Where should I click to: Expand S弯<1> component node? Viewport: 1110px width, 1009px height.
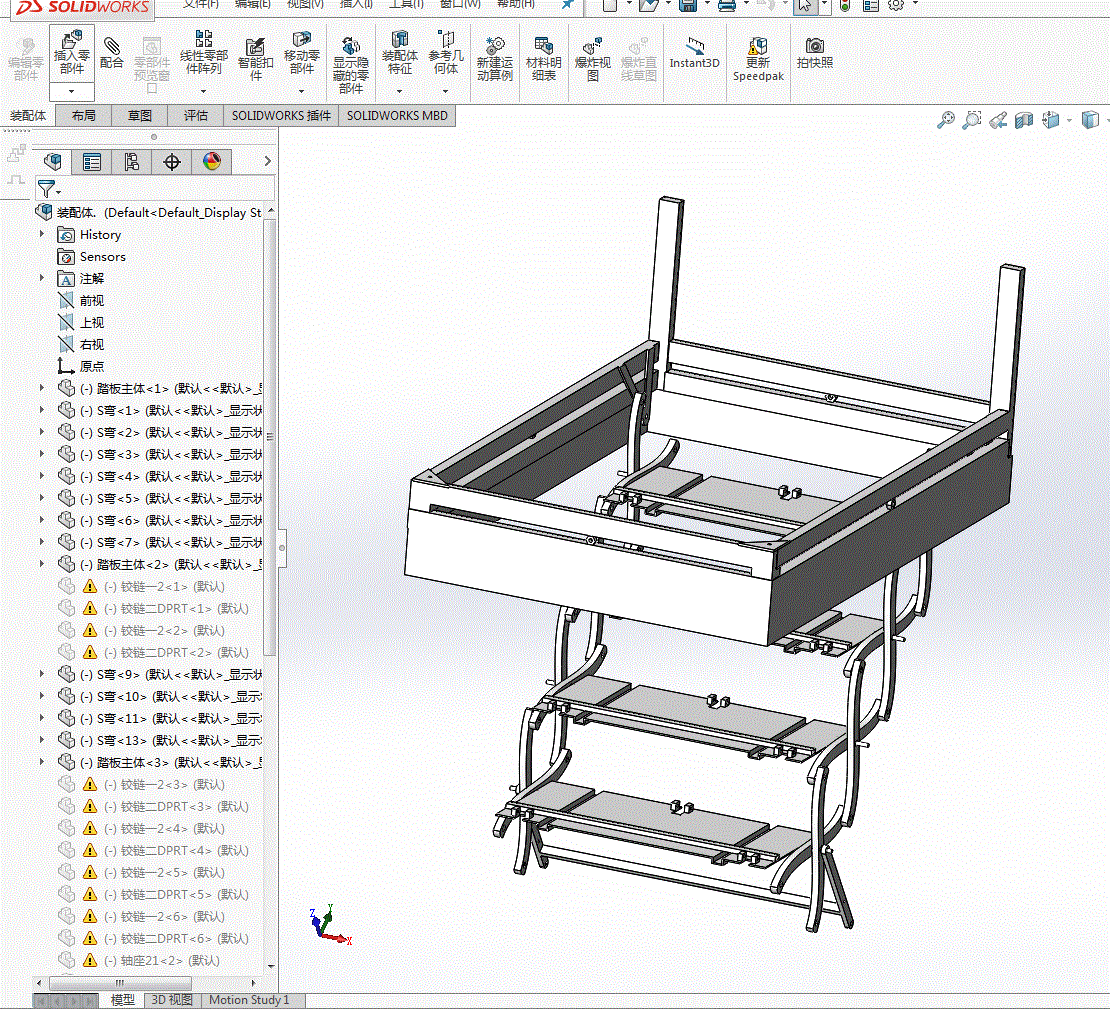[x=42, y=409]
